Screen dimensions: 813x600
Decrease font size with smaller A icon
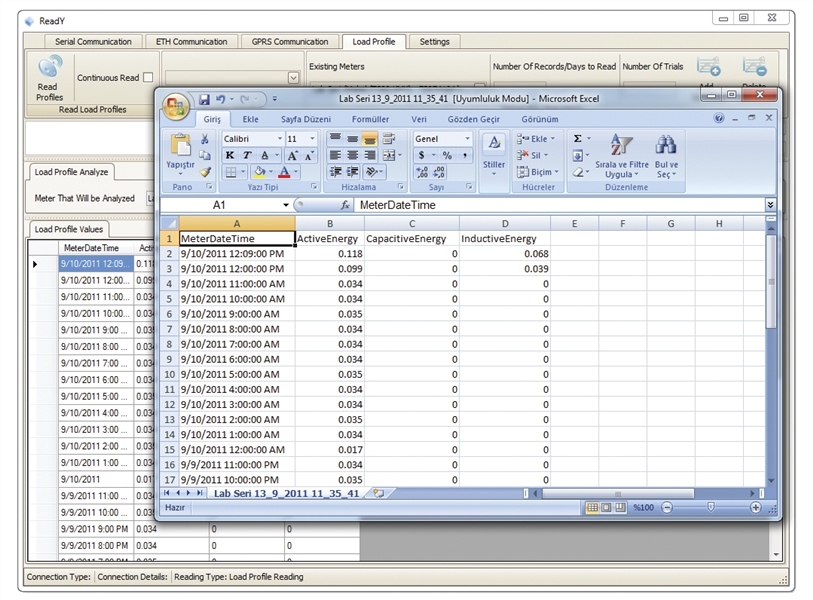(309, 156)
